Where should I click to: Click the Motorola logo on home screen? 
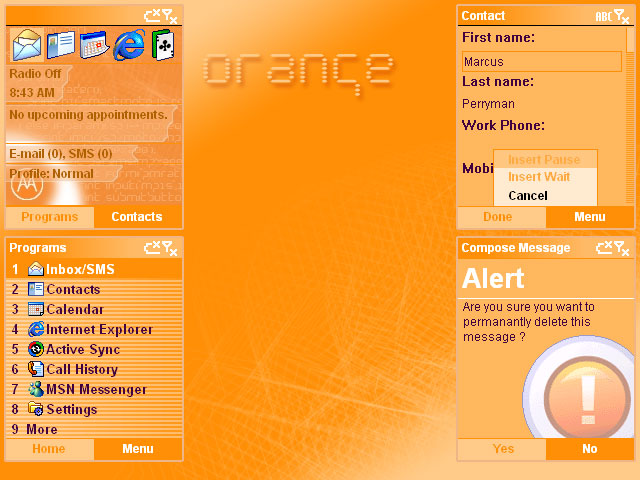[27, 185]
